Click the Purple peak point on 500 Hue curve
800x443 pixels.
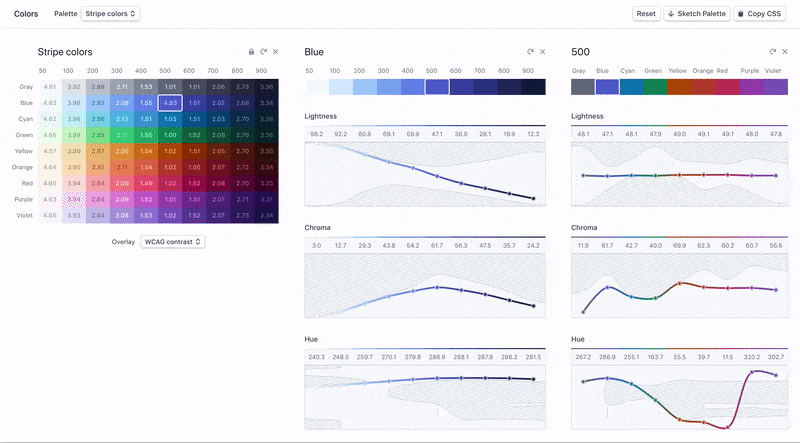[x=752, y=372]
